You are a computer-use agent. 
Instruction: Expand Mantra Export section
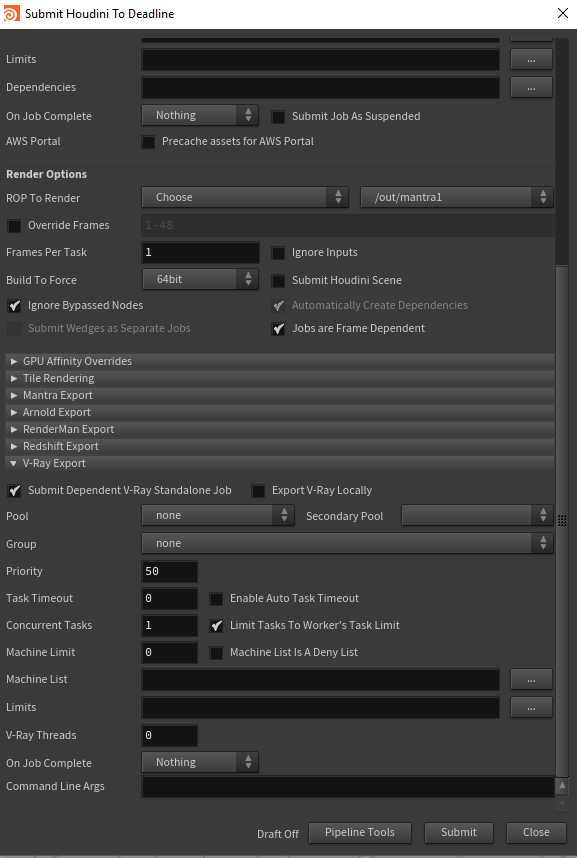click(x=280, y=395)
